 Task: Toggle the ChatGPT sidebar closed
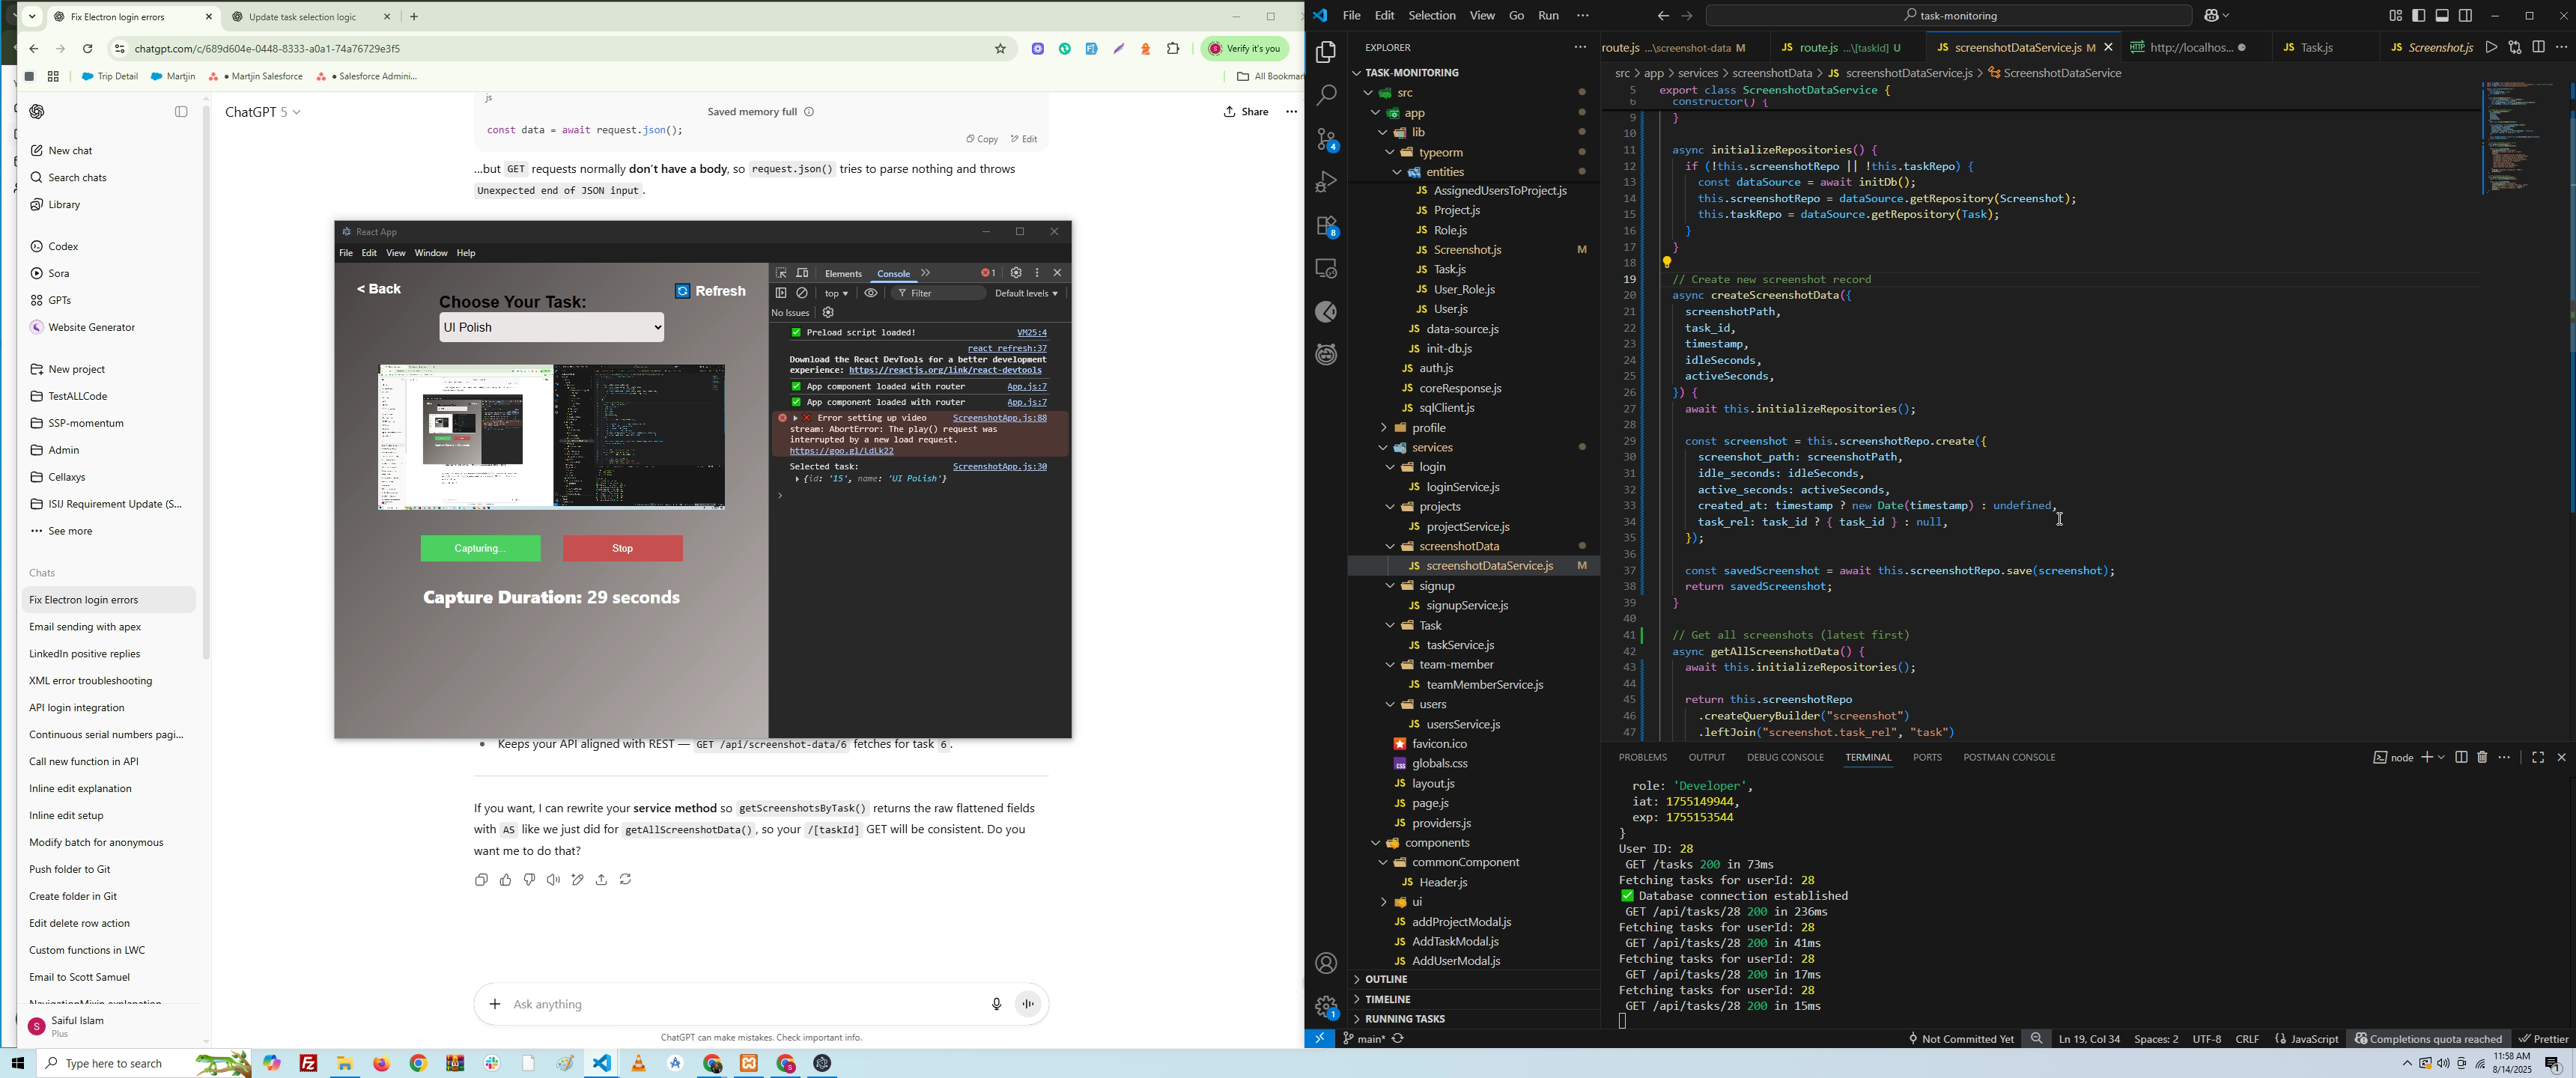click(x=181, y=112)
